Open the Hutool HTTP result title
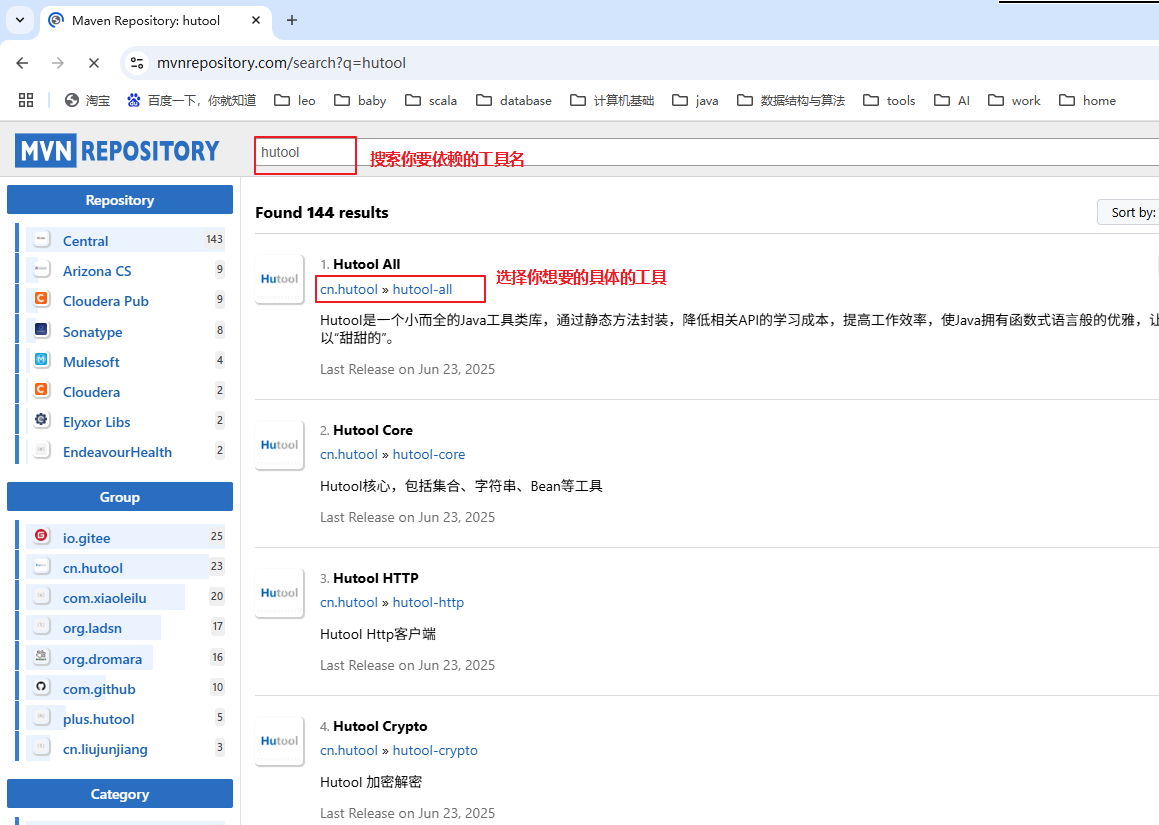The width and height of the screenshot is (1159, 825). [375, 578]
